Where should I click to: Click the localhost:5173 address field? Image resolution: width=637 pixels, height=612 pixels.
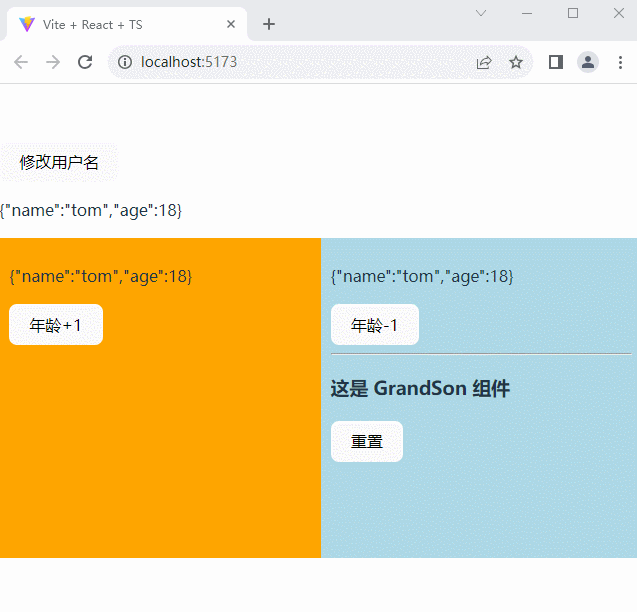[x=300, y=62]
